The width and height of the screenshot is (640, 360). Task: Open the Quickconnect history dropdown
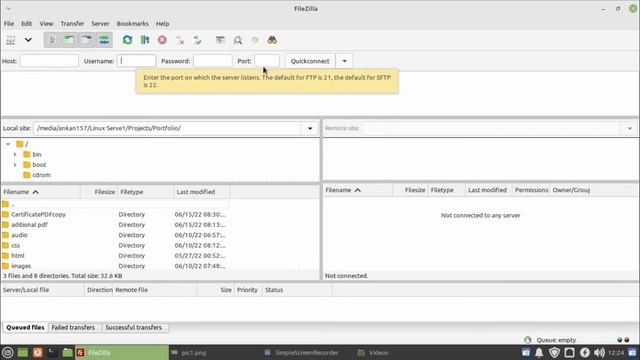click(x=344, y=61)
